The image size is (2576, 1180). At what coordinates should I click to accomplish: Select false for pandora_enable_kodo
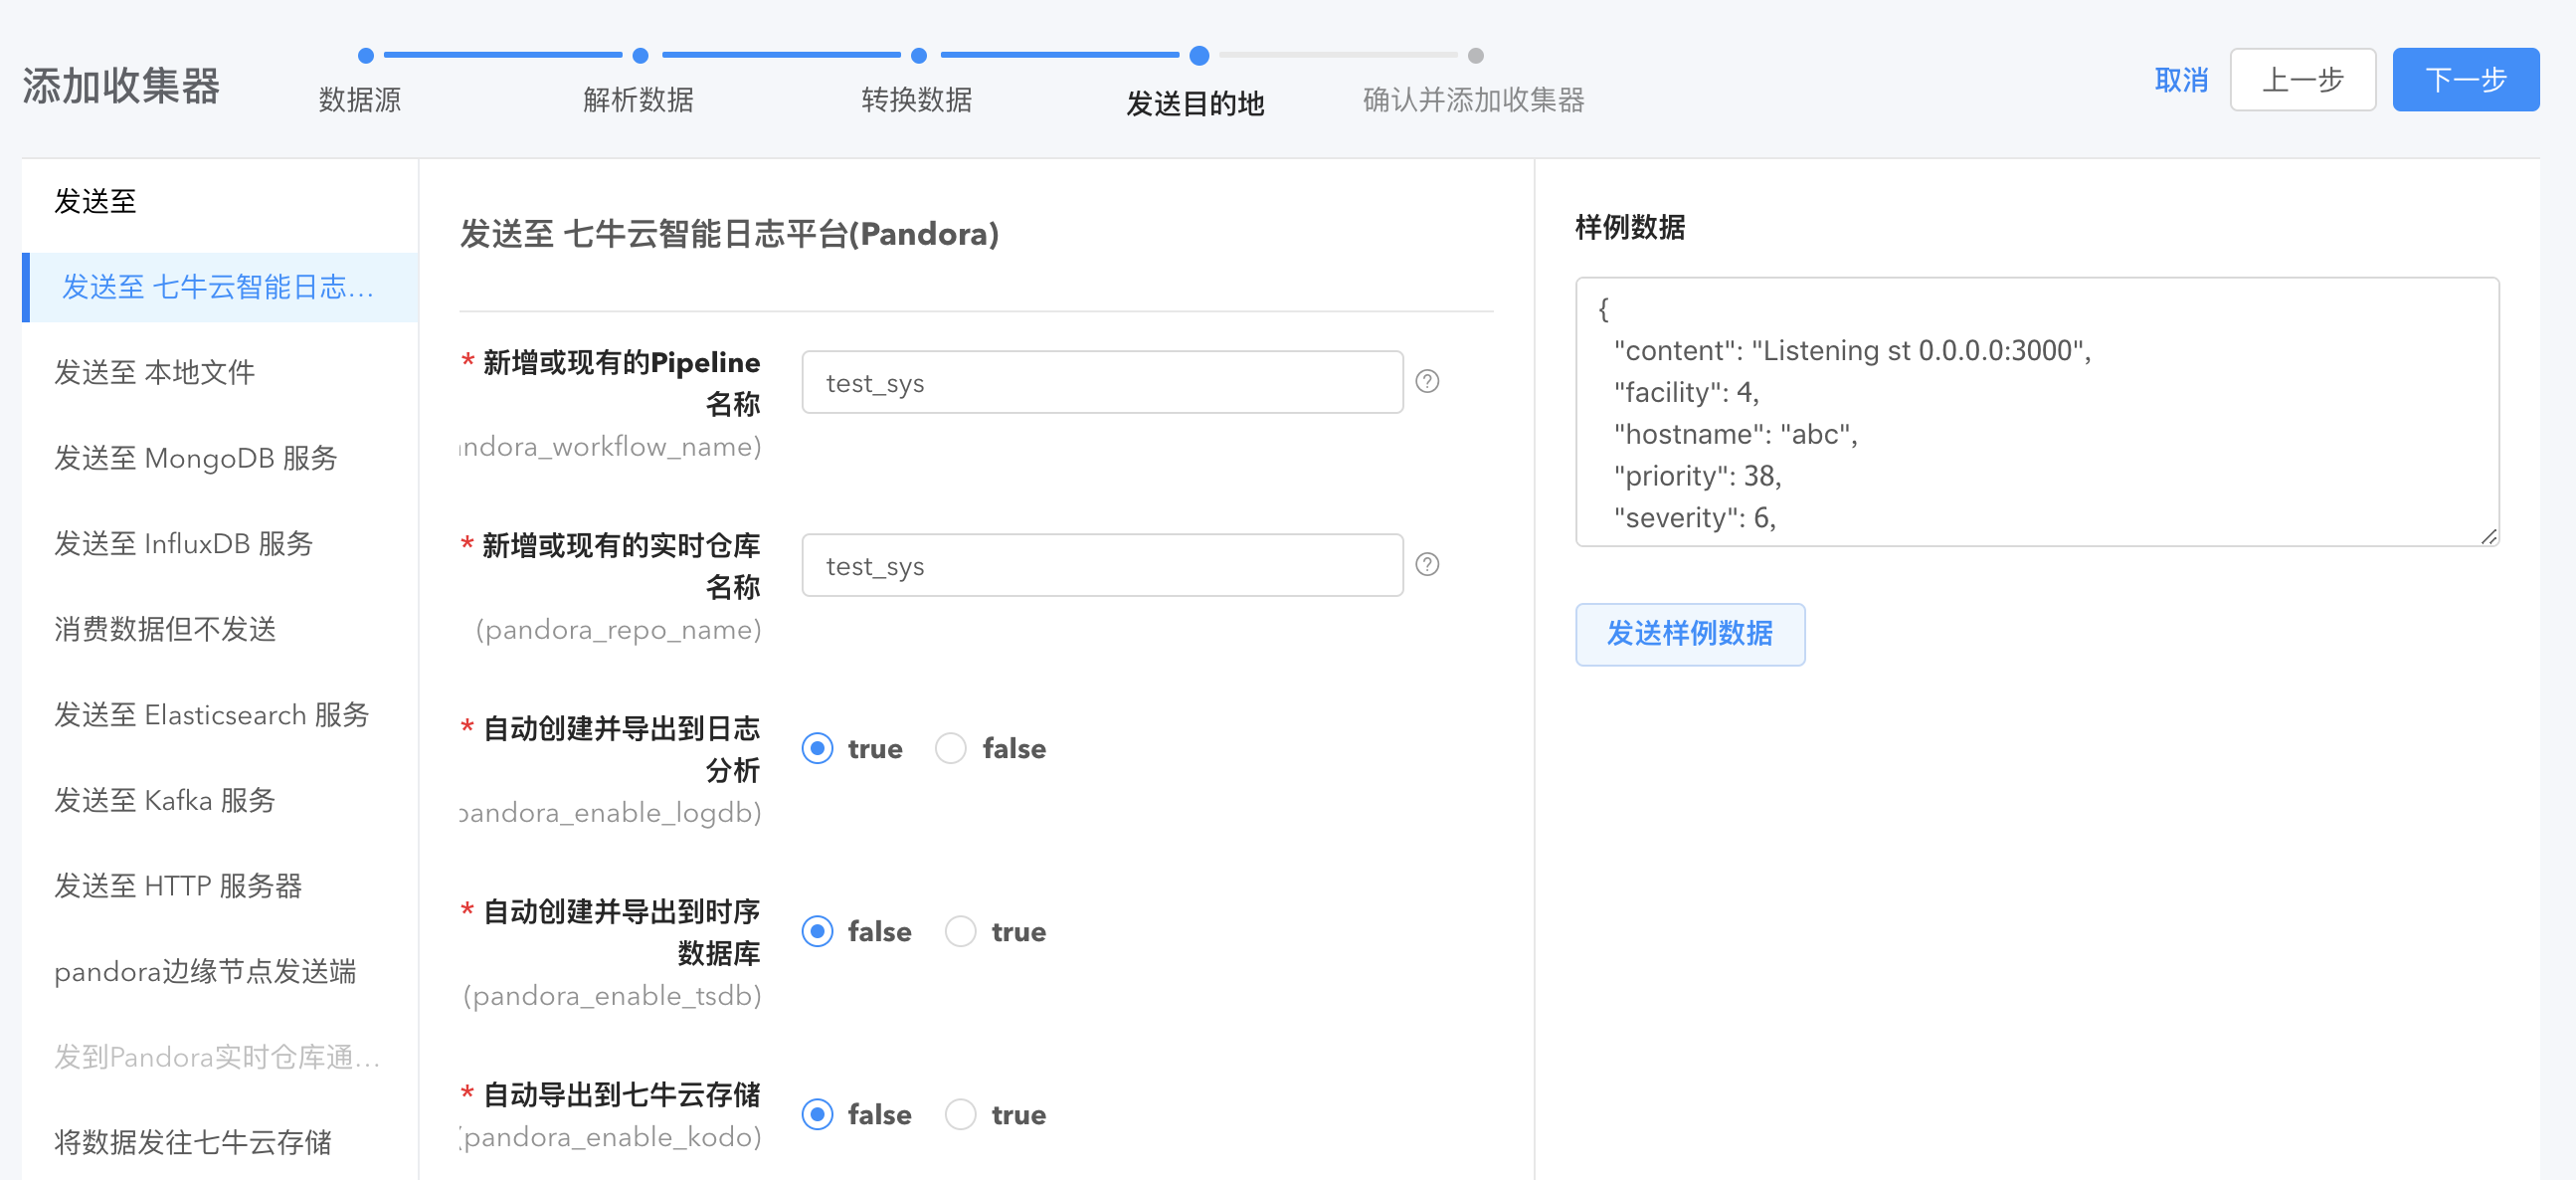pos(817,1114)
